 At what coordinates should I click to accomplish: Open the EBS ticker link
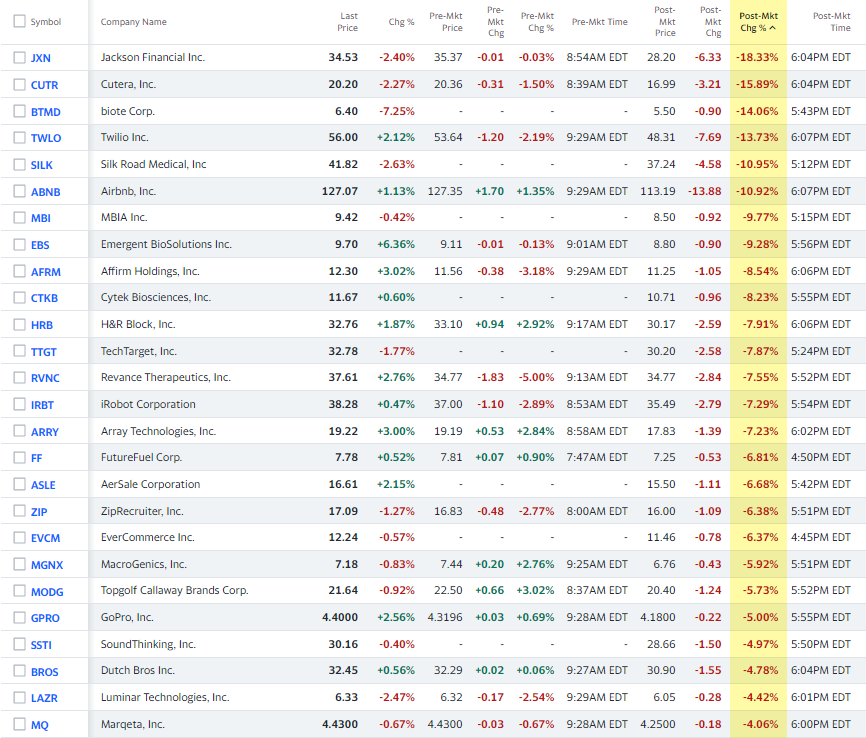[40, 245]
